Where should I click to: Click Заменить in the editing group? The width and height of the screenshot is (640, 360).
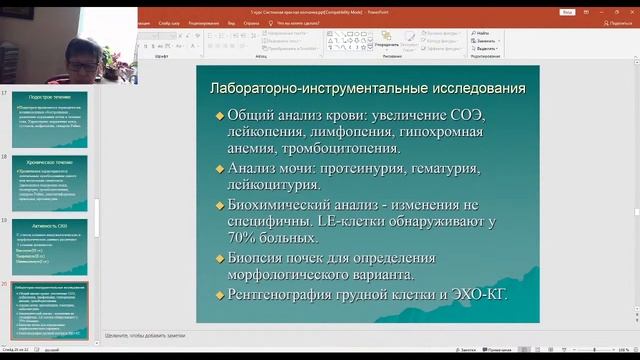[483, 41]
